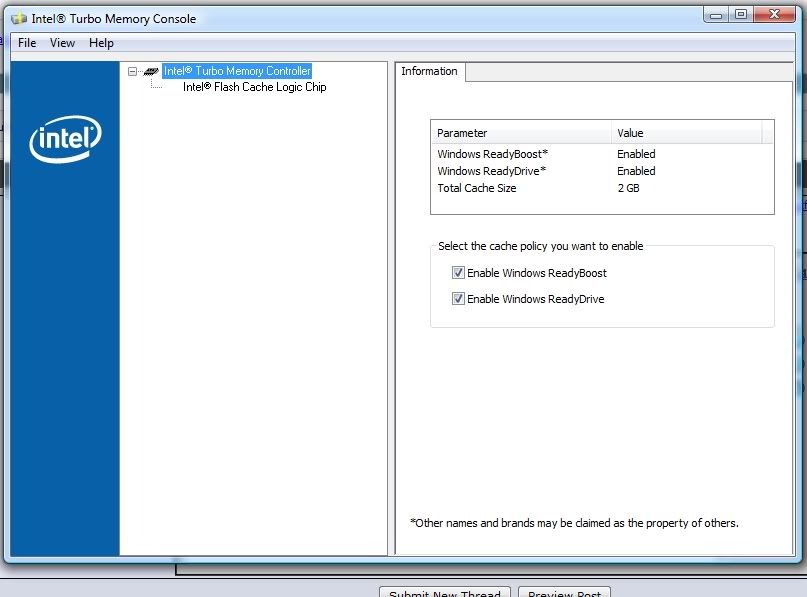
Task: Open the File menu
Action: pos(27,43)
